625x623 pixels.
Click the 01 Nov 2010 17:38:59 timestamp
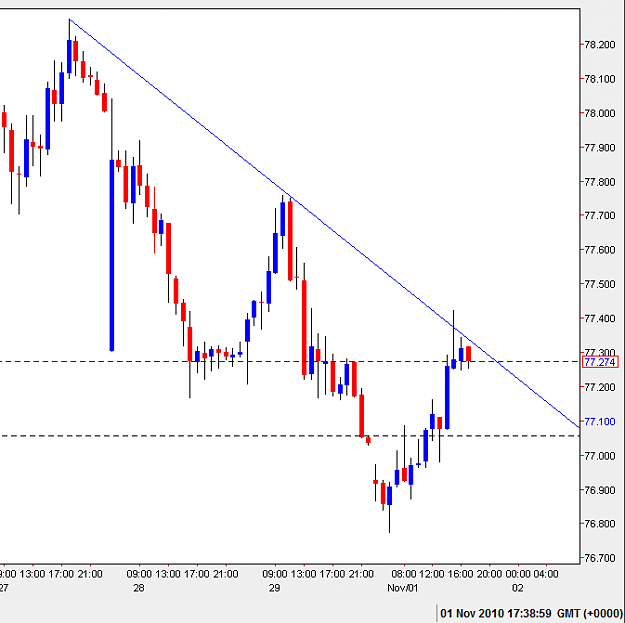pos(496,613)
